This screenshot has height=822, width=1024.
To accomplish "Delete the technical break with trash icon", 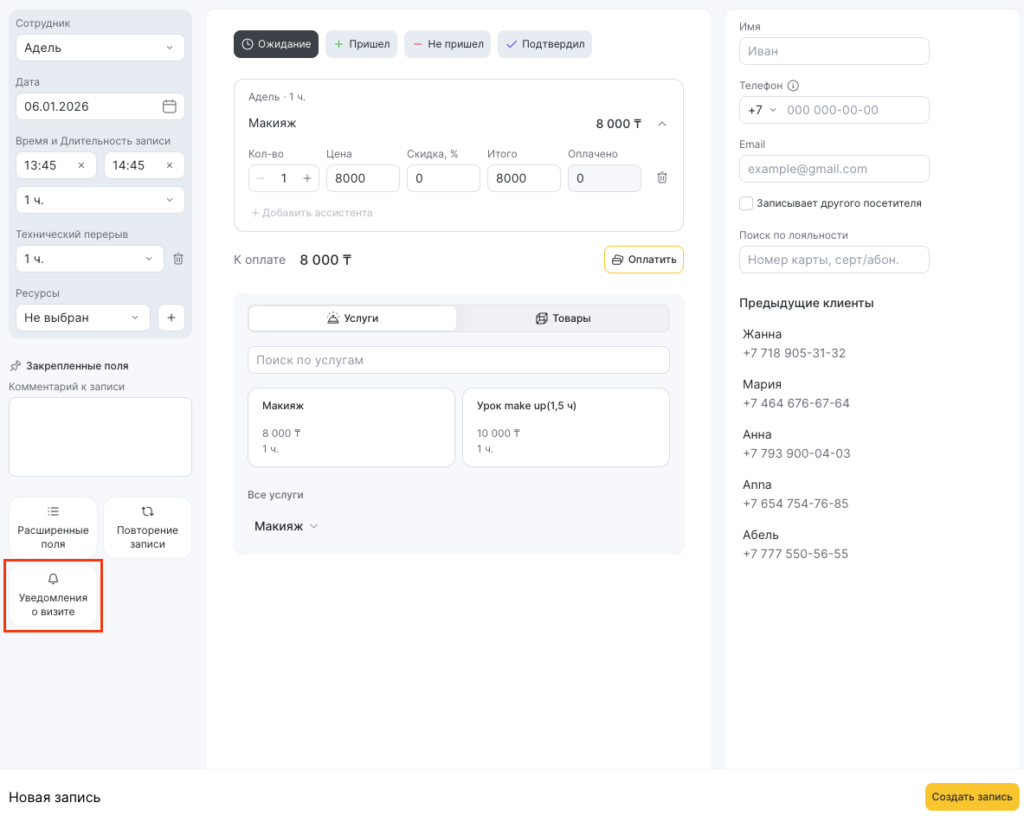I will click(178, 258).
